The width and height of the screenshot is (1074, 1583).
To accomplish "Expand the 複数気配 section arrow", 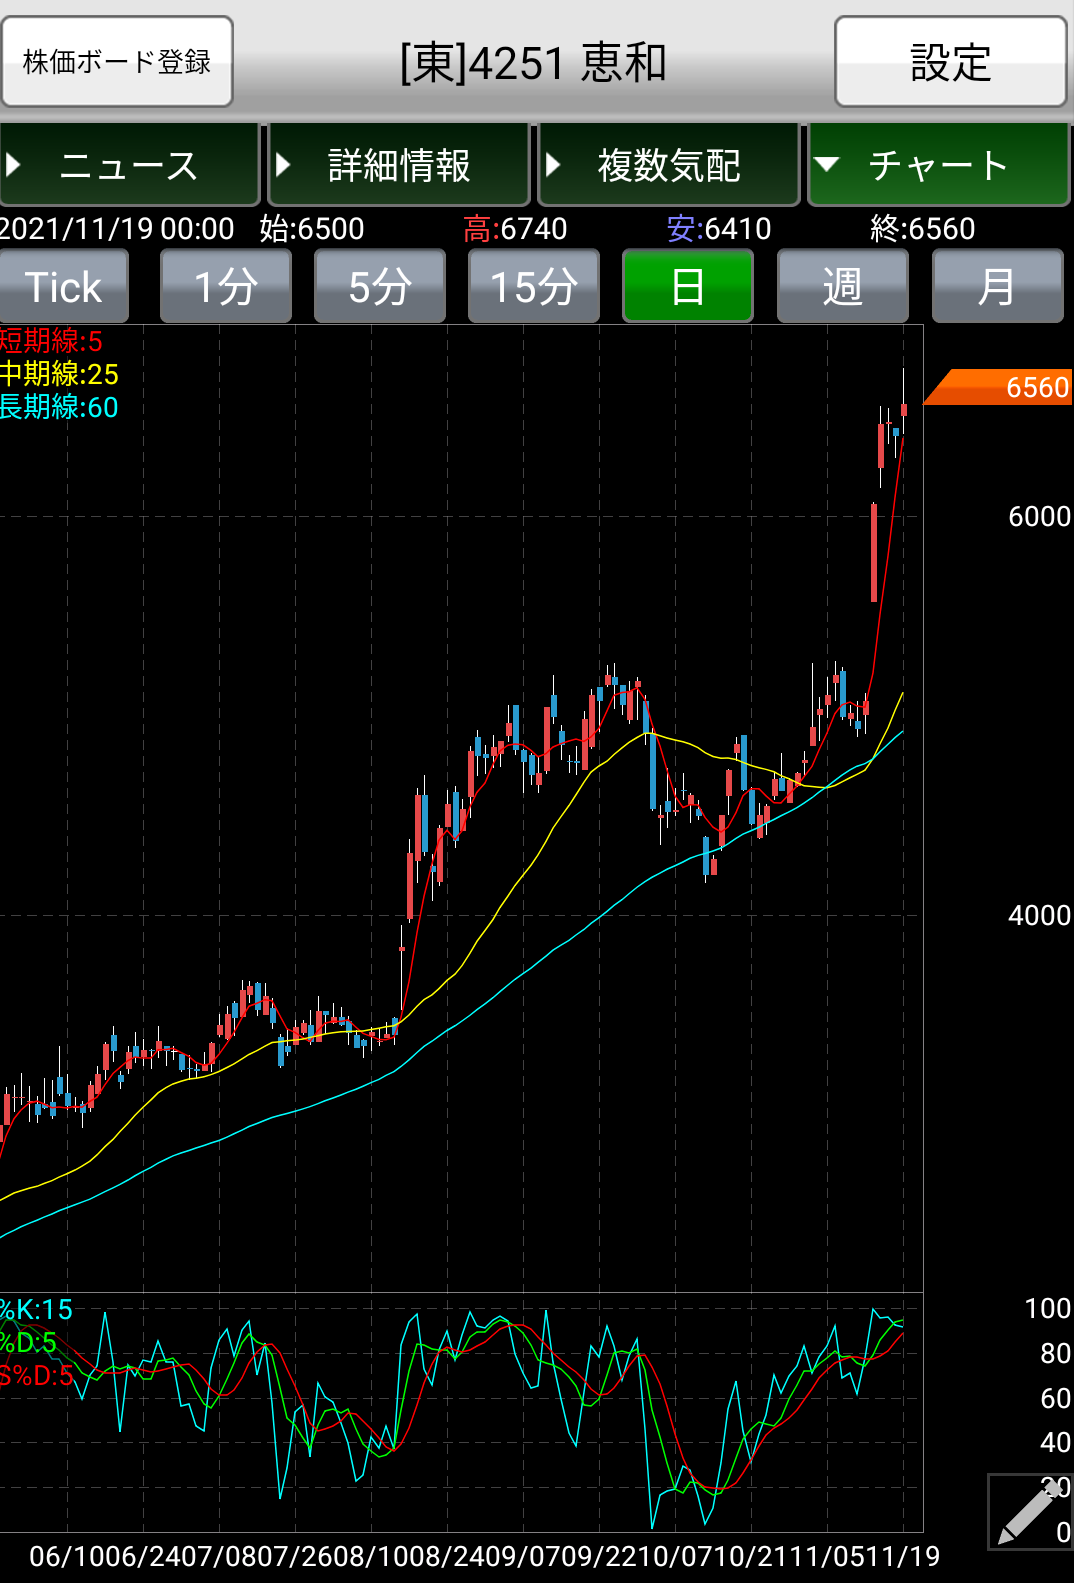I will (x=552, y=165).
